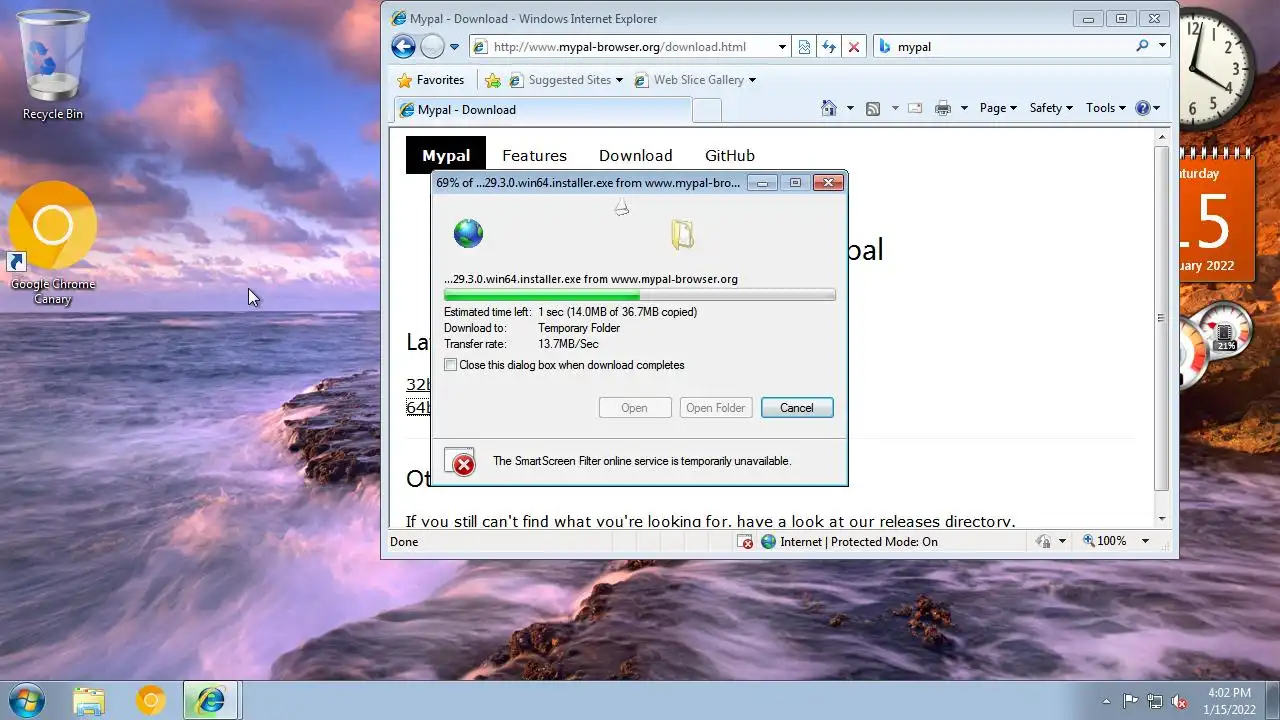Open the Tools menu
Screen dimensions: 1280x720
(1106, 108)
